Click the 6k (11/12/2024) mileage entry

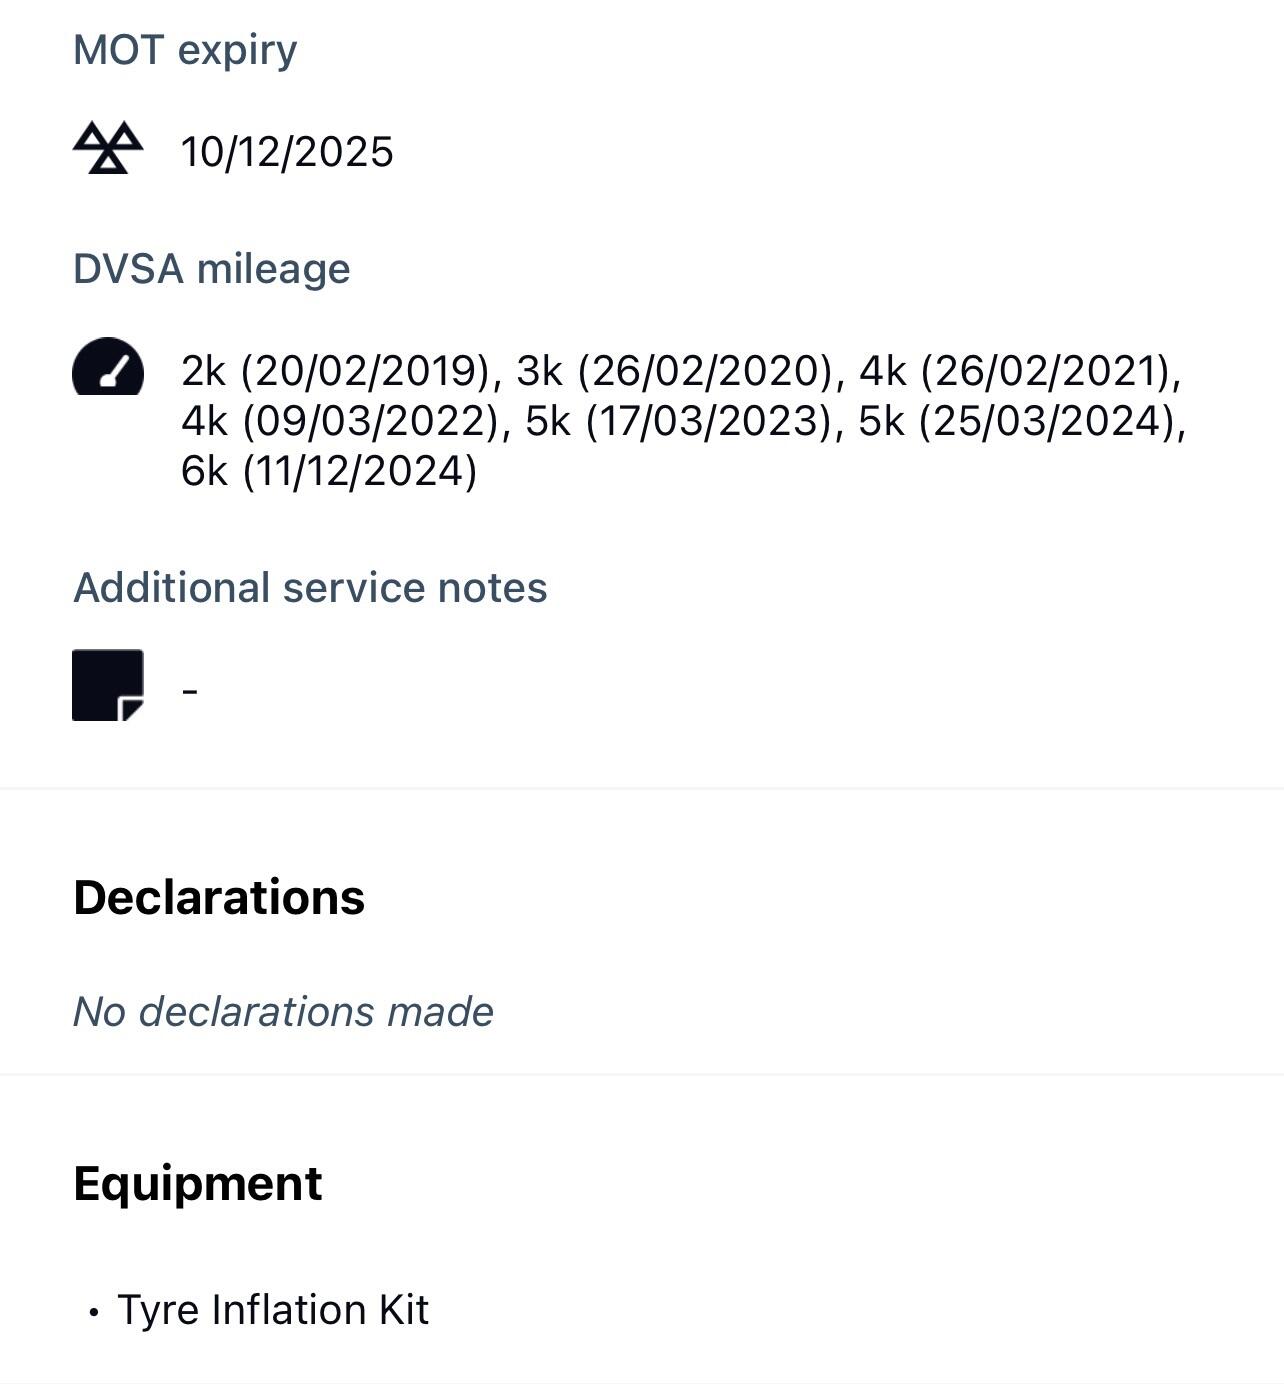pyautogui.click(x=329, y=472)
